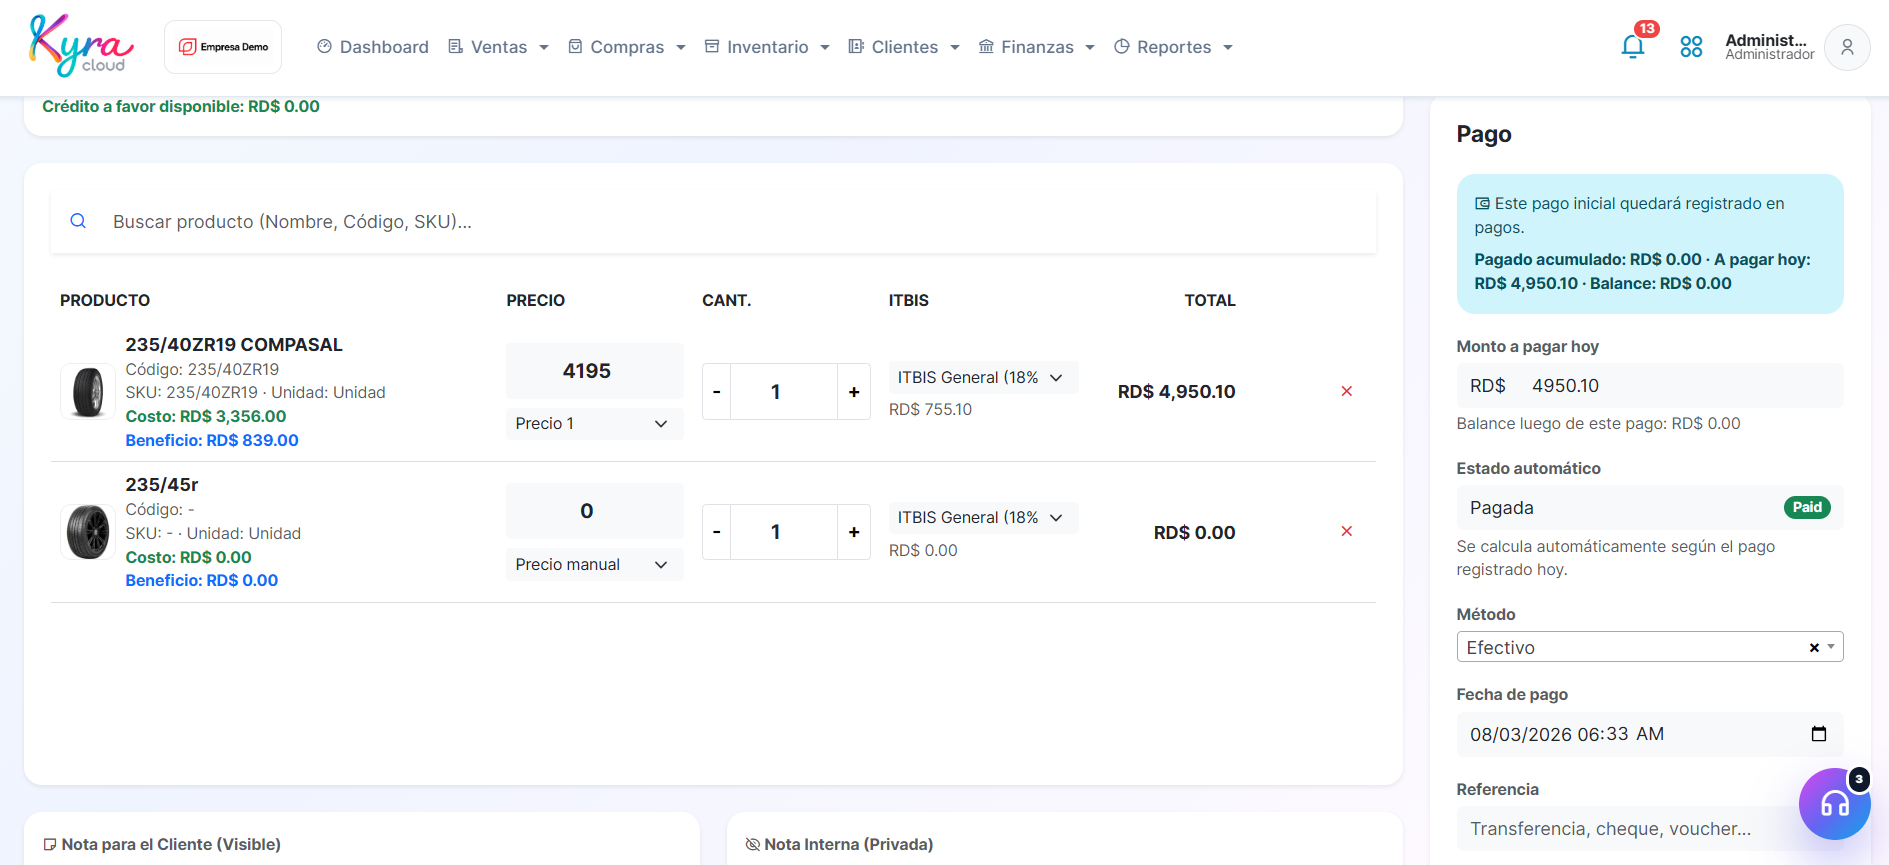Click the user profile avatar icon
The width and height of the screenshot is (1889, 865).
pos(1847,47)
